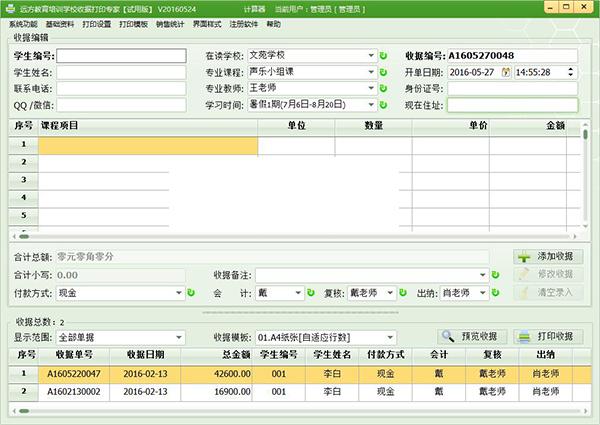
Task: Expand the 收据备注 dropdown
Action: [x=483, y=275]
